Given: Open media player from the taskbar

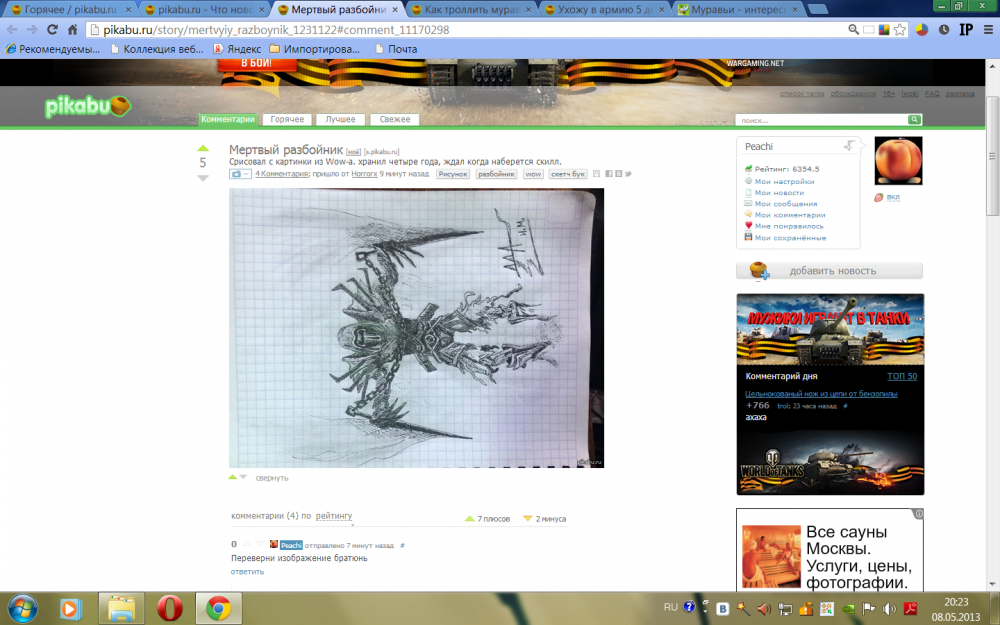Looking at the screenshot, I should [70, 609].
